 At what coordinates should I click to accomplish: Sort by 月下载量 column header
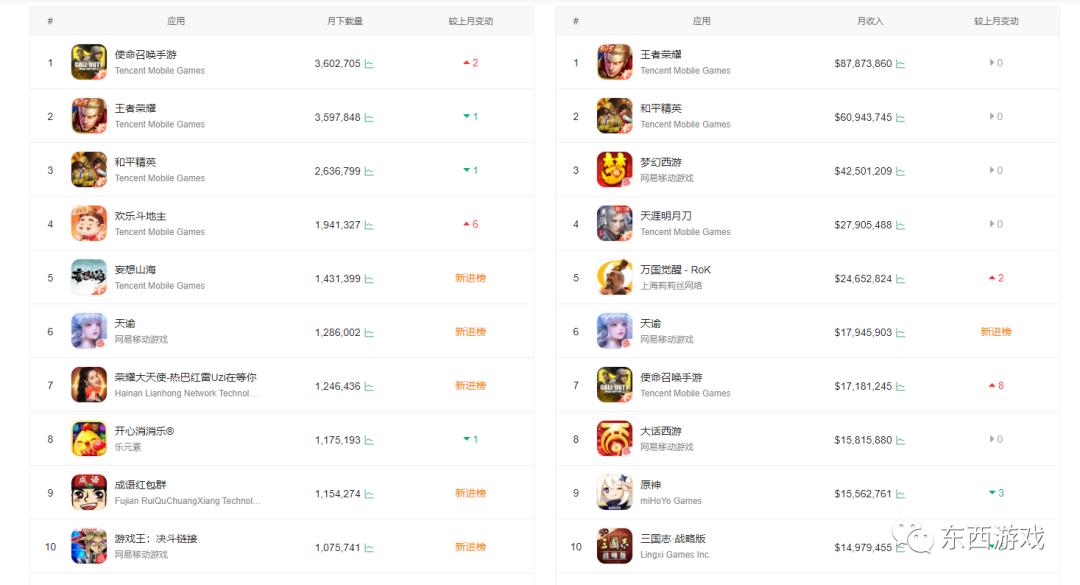(x=344, y=21)
